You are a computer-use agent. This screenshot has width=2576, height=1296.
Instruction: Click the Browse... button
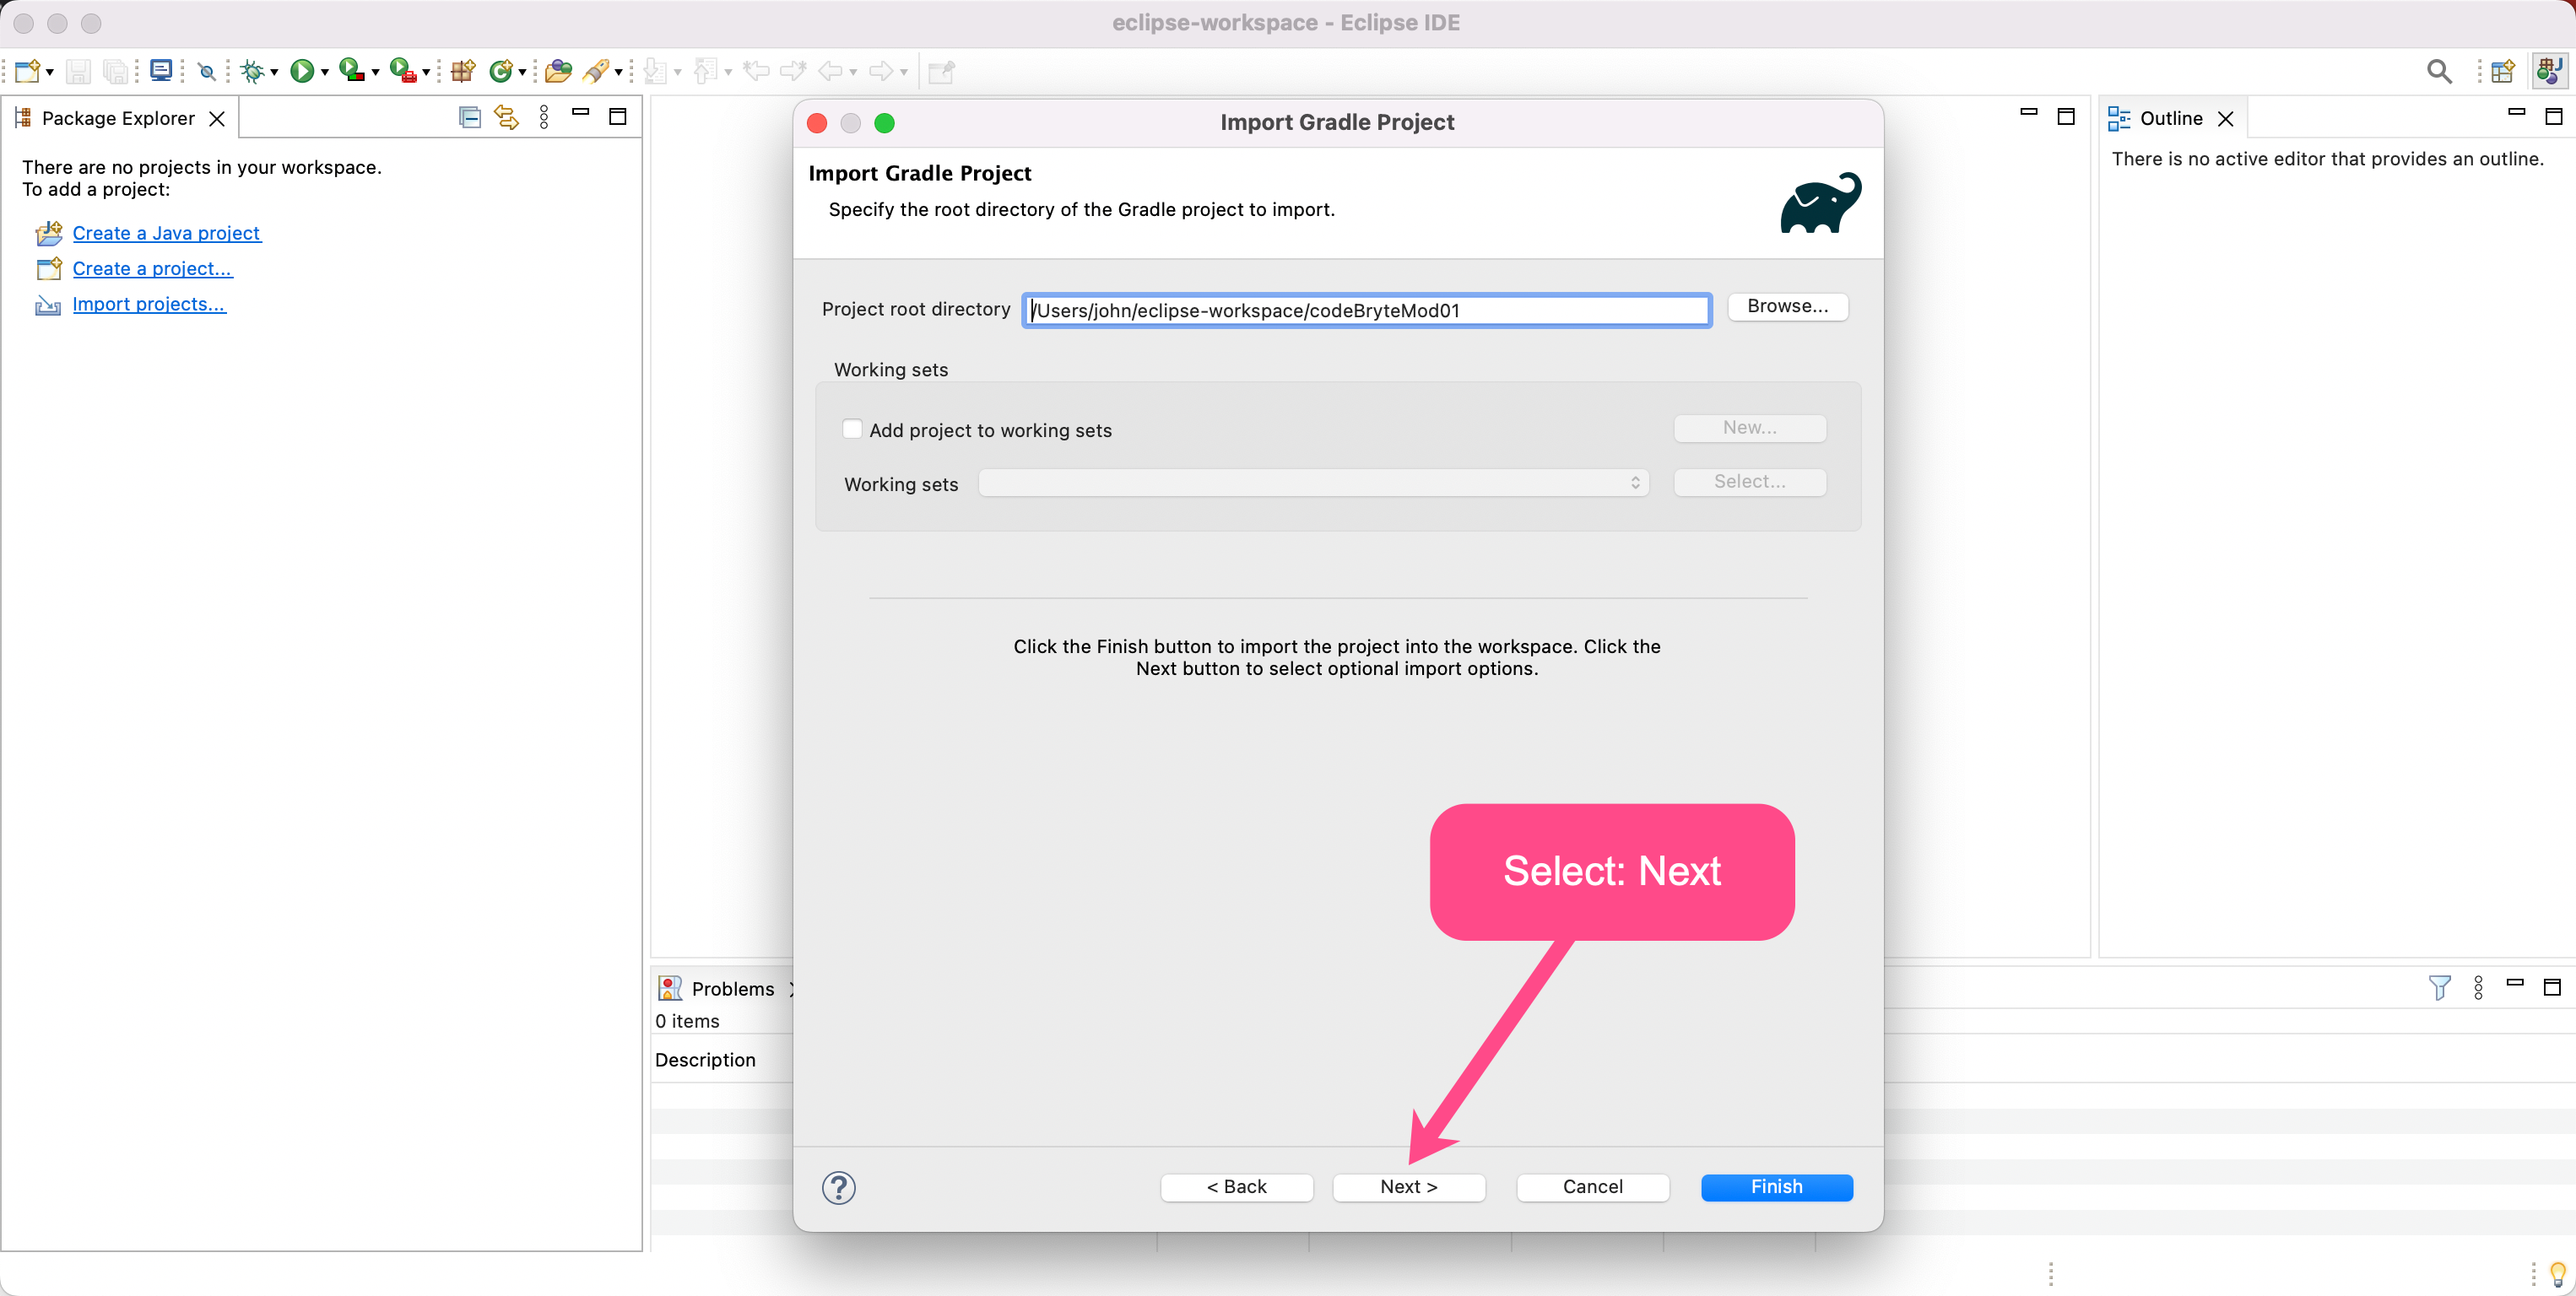coord(1786,306)
